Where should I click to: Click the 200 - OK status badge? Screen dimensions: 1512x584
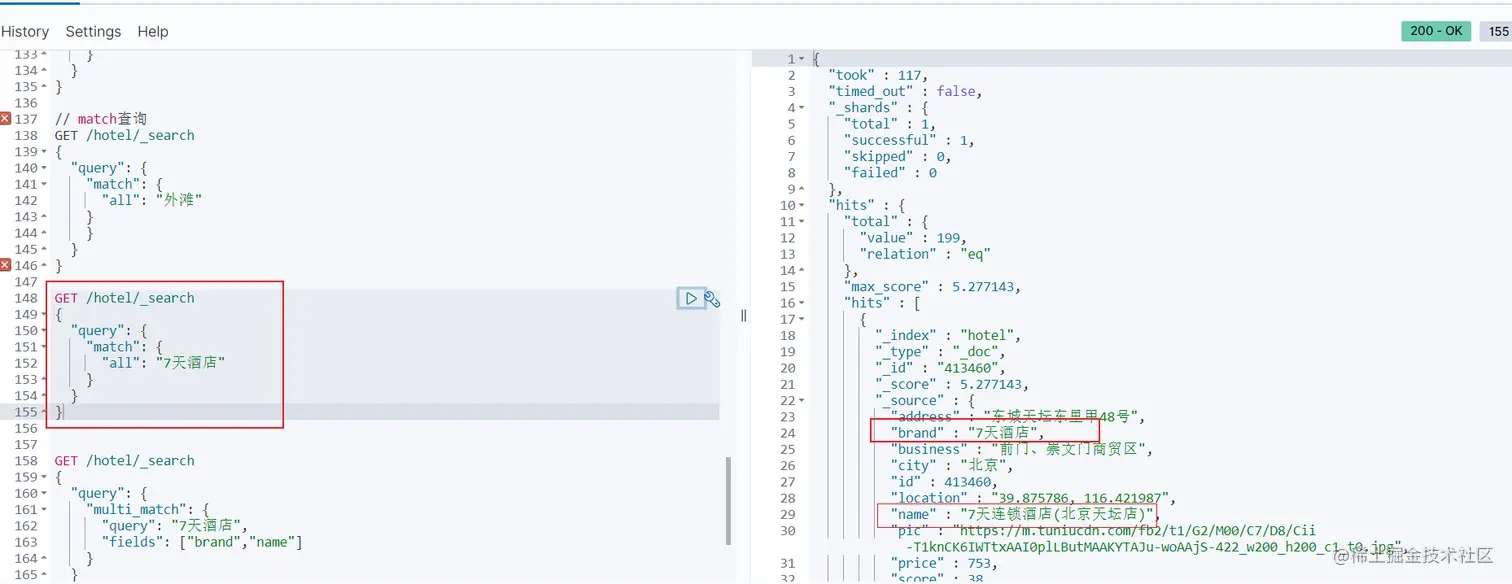click(x=1436, y=31)
